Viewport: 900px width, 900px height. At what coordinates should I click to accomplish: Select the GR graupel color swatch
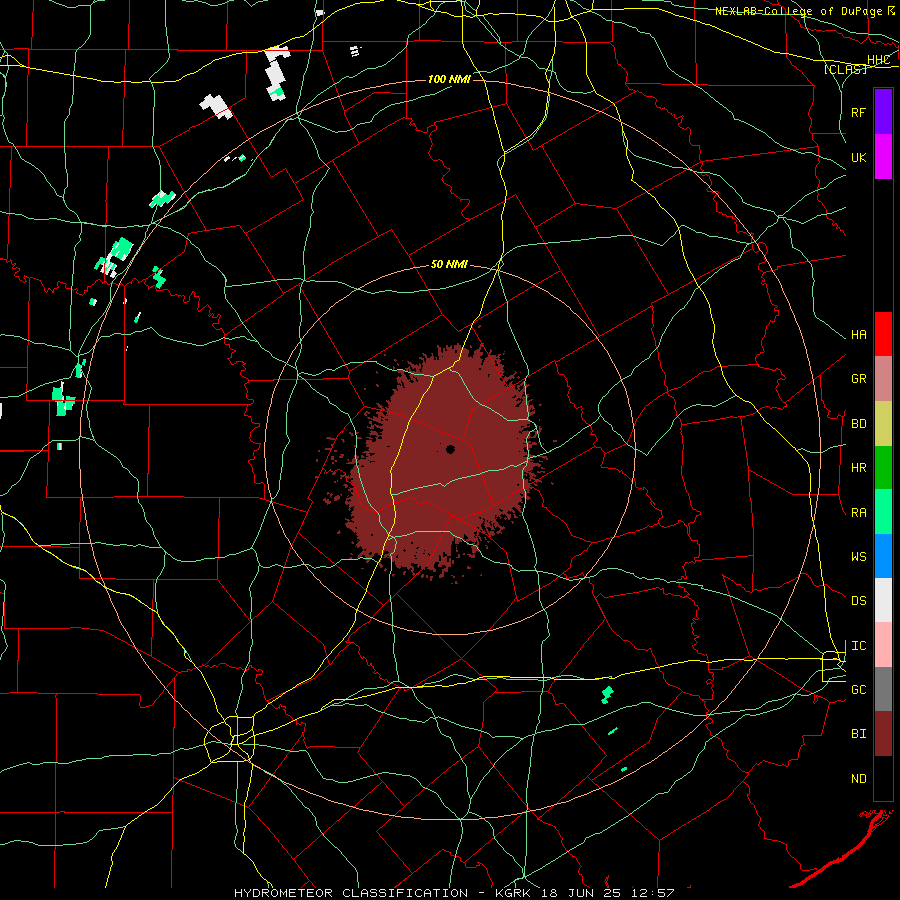[883, 378]
